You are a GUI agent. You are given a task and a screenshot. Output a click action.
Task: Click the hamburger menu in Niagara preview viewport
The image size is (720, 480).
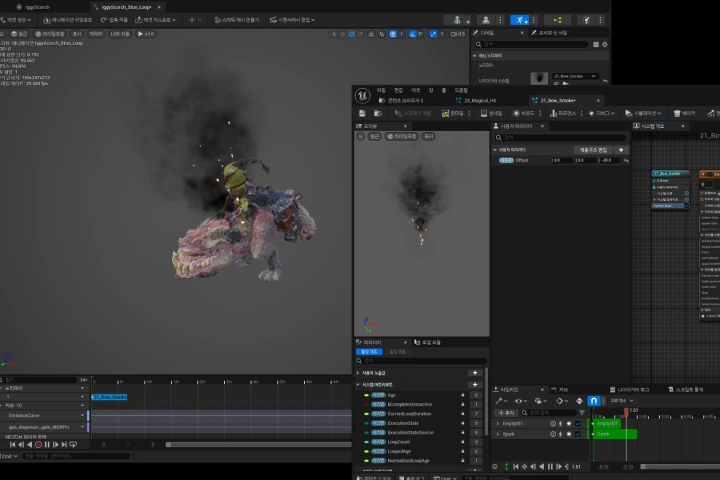tap(360, 136)
